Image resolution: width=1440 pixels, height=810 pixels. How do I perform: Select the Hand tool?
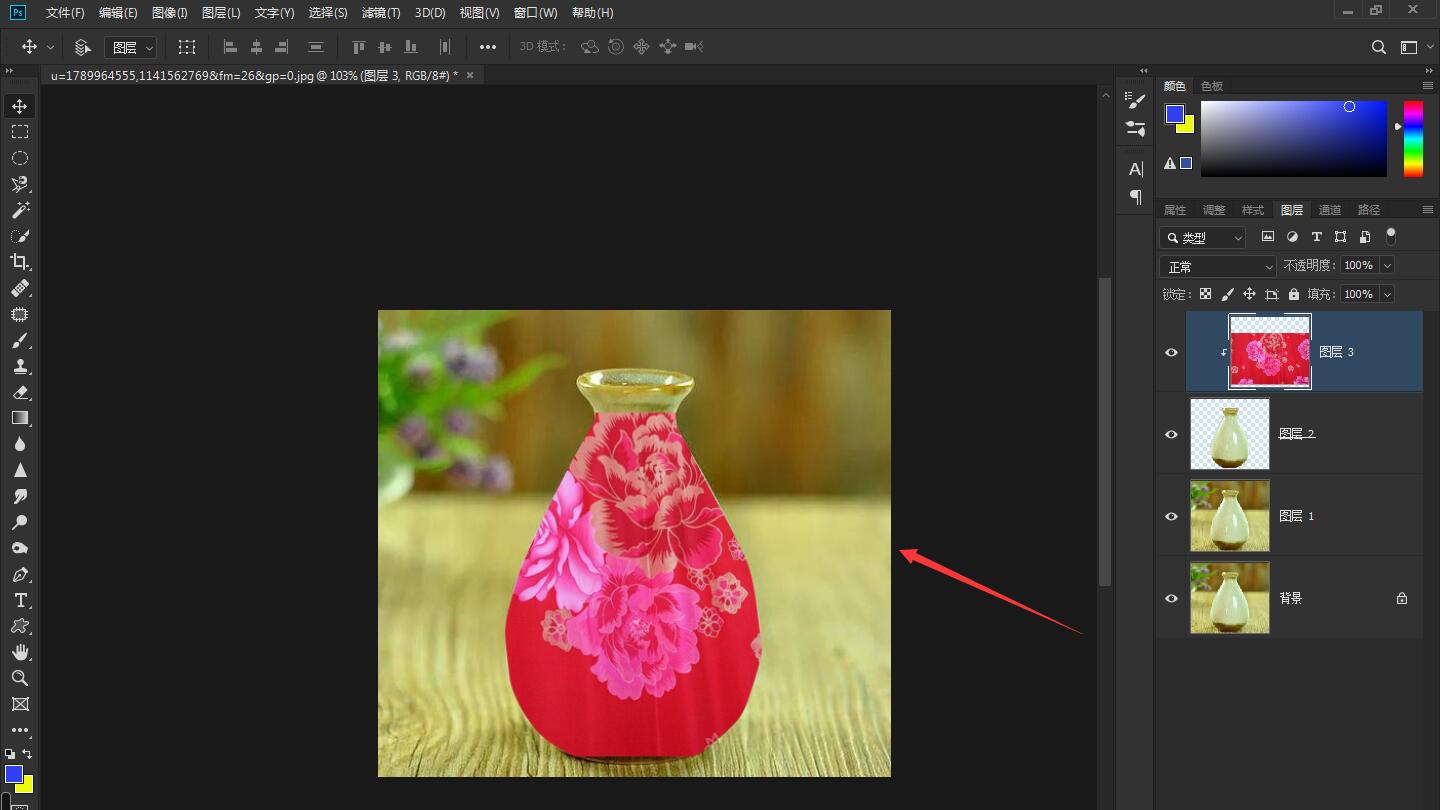[x=20, y=652]
